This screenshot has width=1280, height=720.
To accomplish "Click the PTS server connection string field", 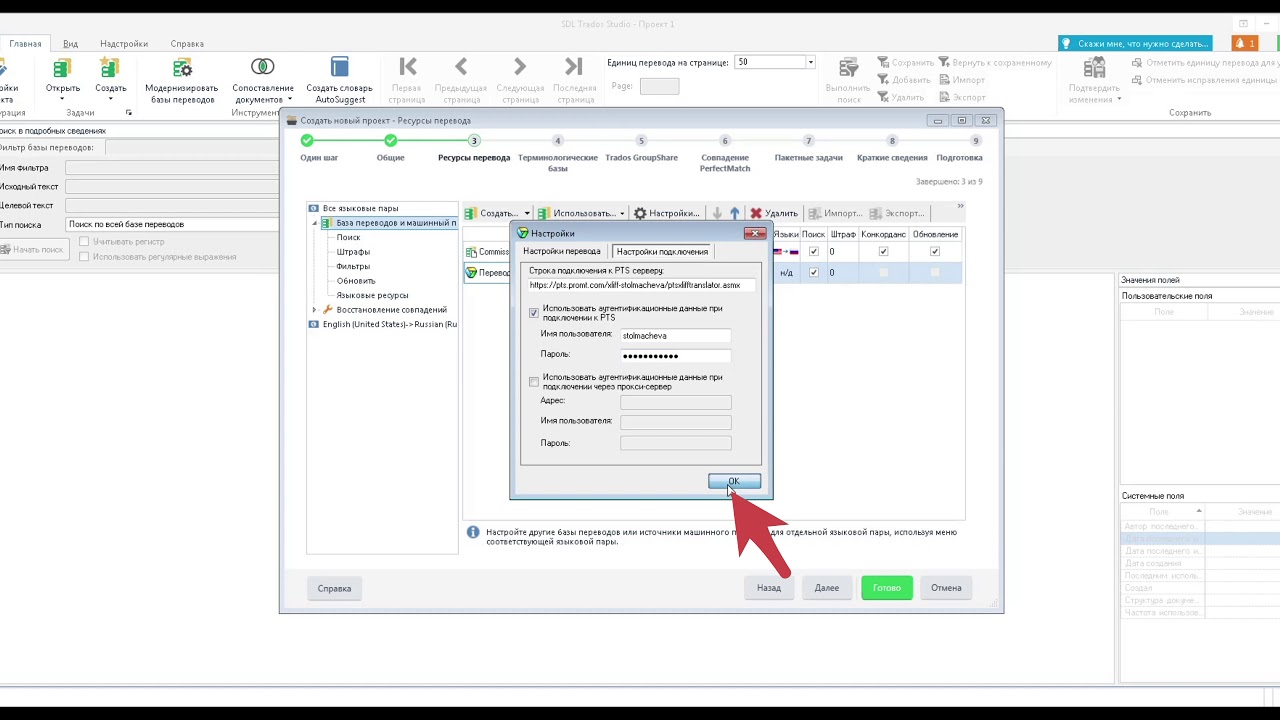I will 640,285.
